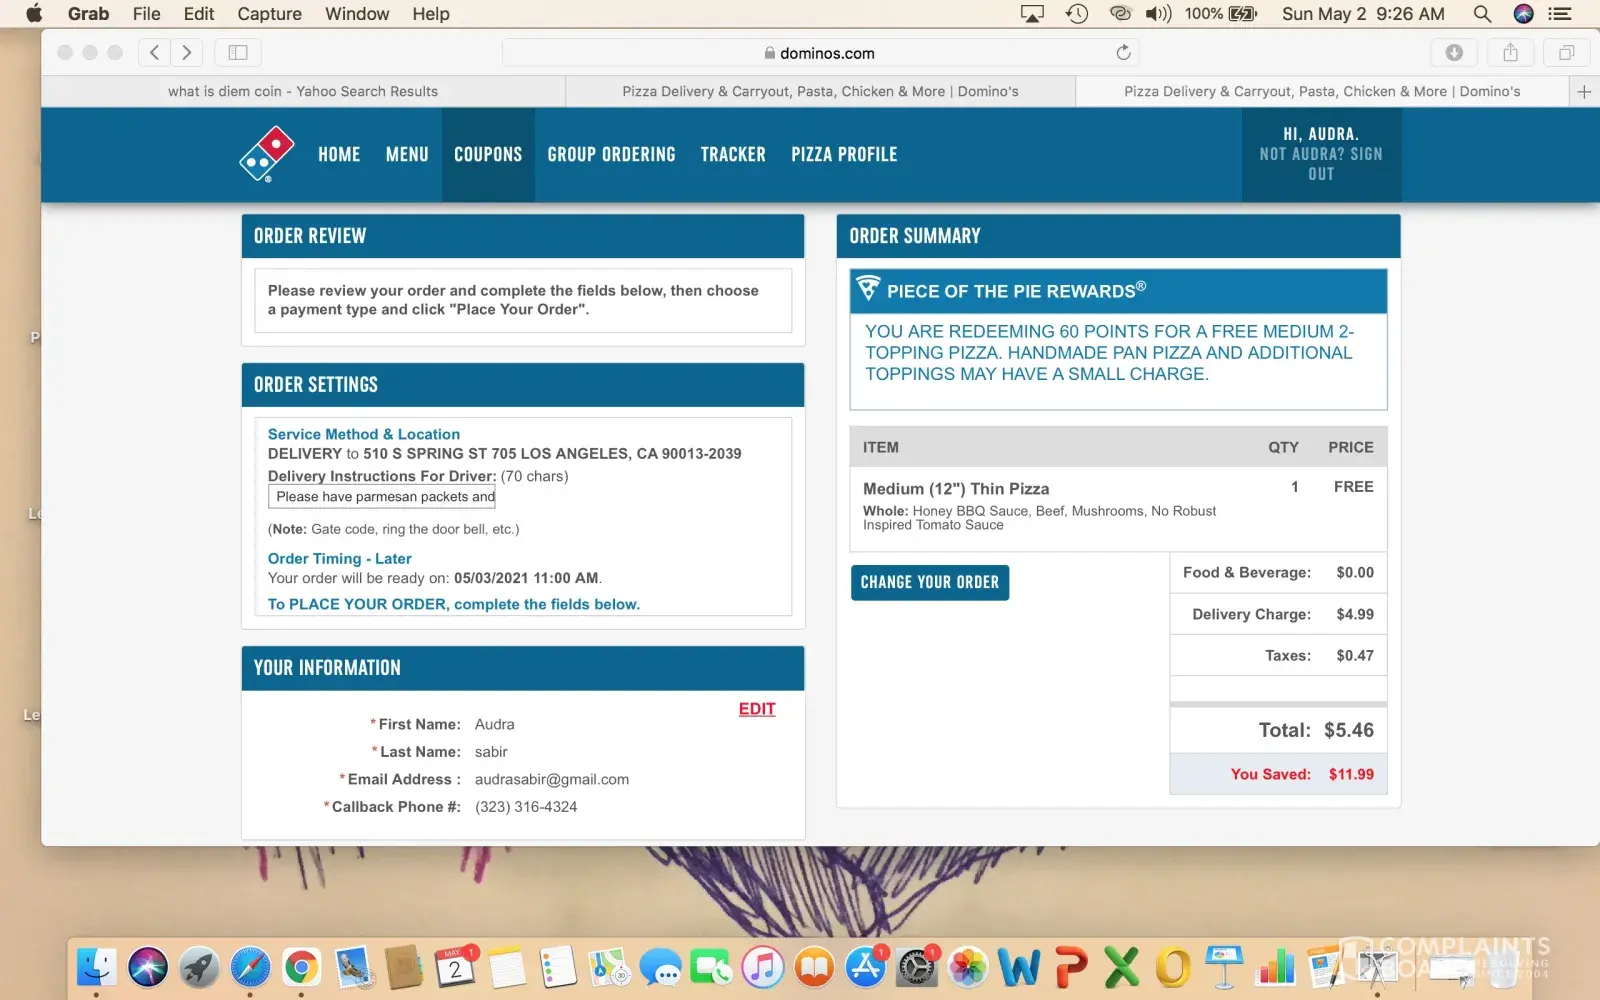Open the Window menu
This screenshot has height=1000, width=1600.
click(x=357, y=14)
